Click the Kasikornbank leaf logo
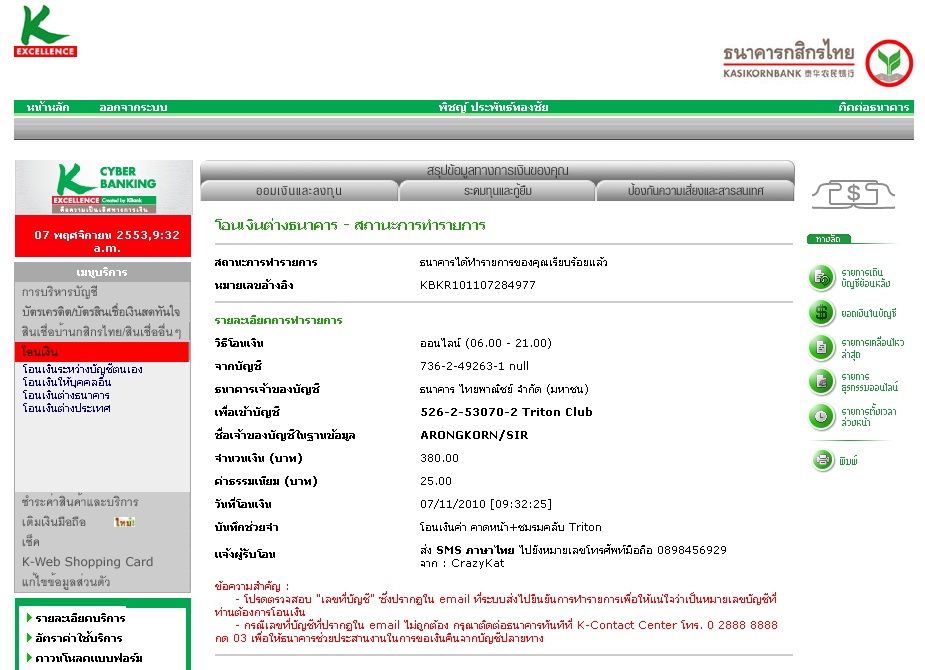925x670 pixels. coord(889,63)
